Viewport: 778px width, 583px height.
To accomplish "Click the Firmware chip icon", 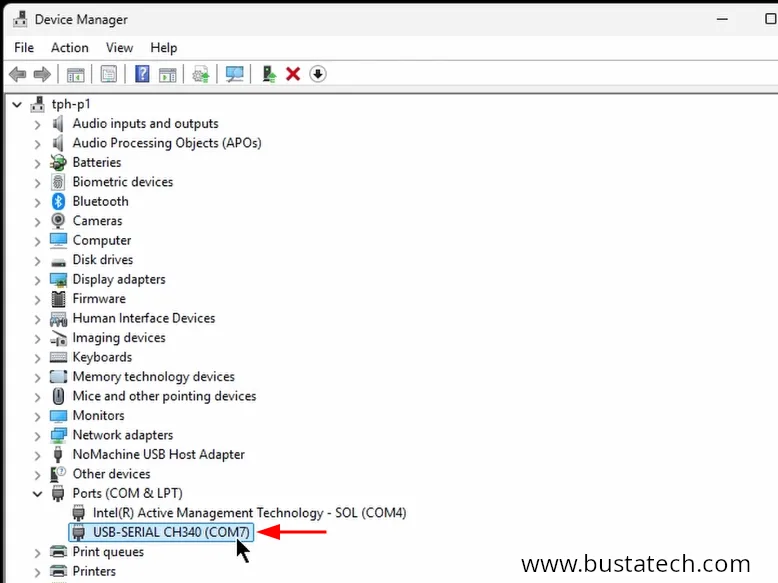I will (x=58, y=299).
